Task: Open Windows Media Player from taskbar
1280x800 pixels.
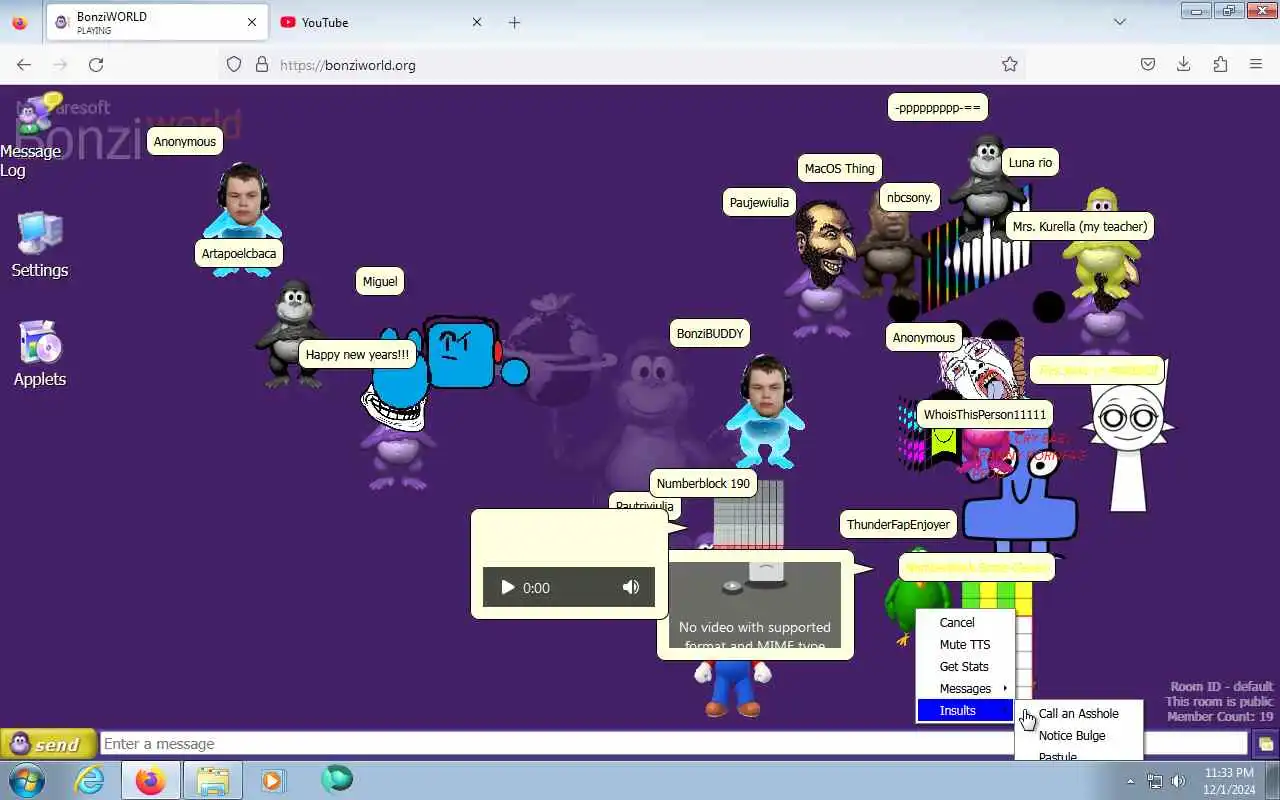Action: click(x=273, y=780)
